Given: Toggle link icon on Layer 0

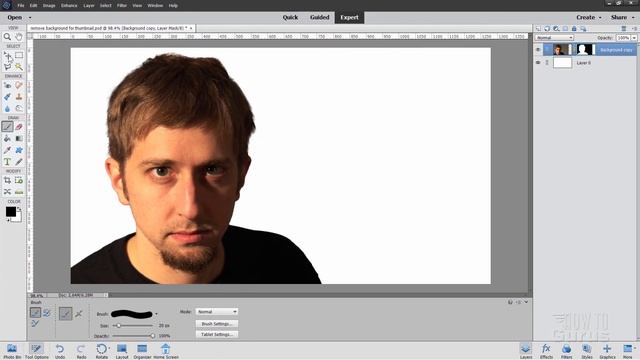Looking at the screenshot, I should 547,62.
